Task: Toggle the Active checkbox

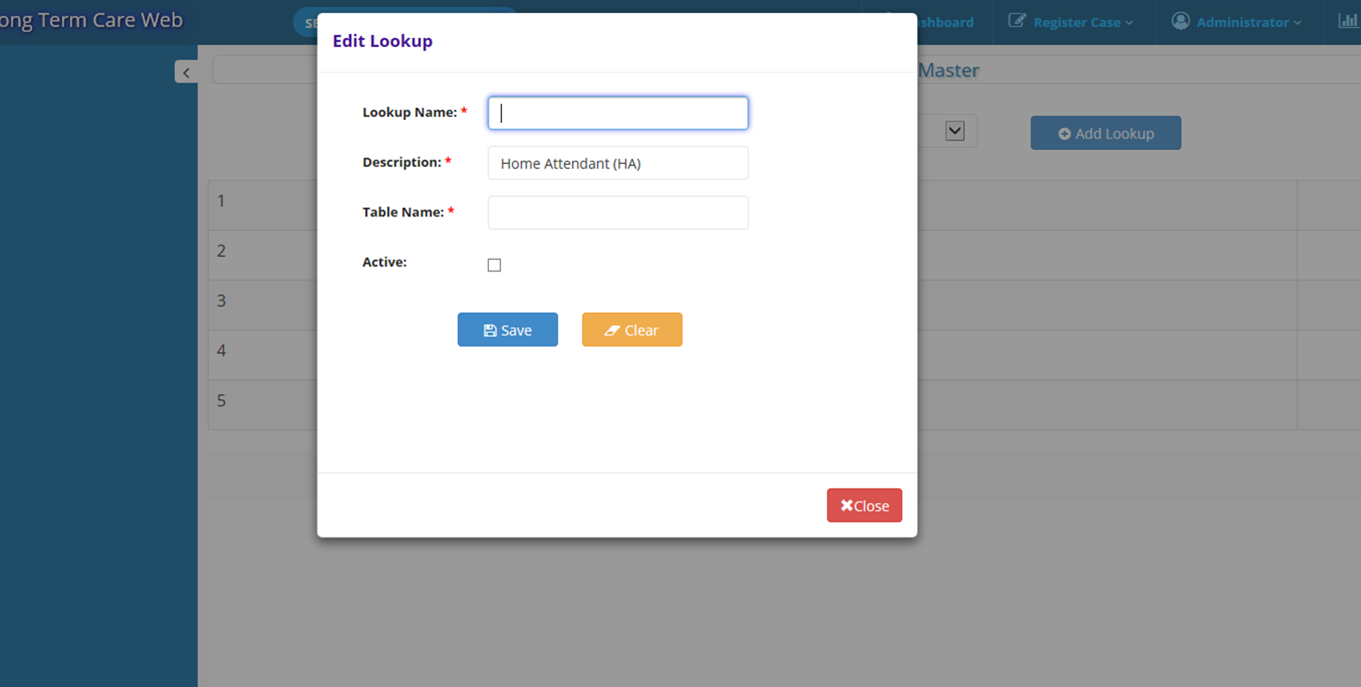Action: pyautogui.click(x=494, y=265)
